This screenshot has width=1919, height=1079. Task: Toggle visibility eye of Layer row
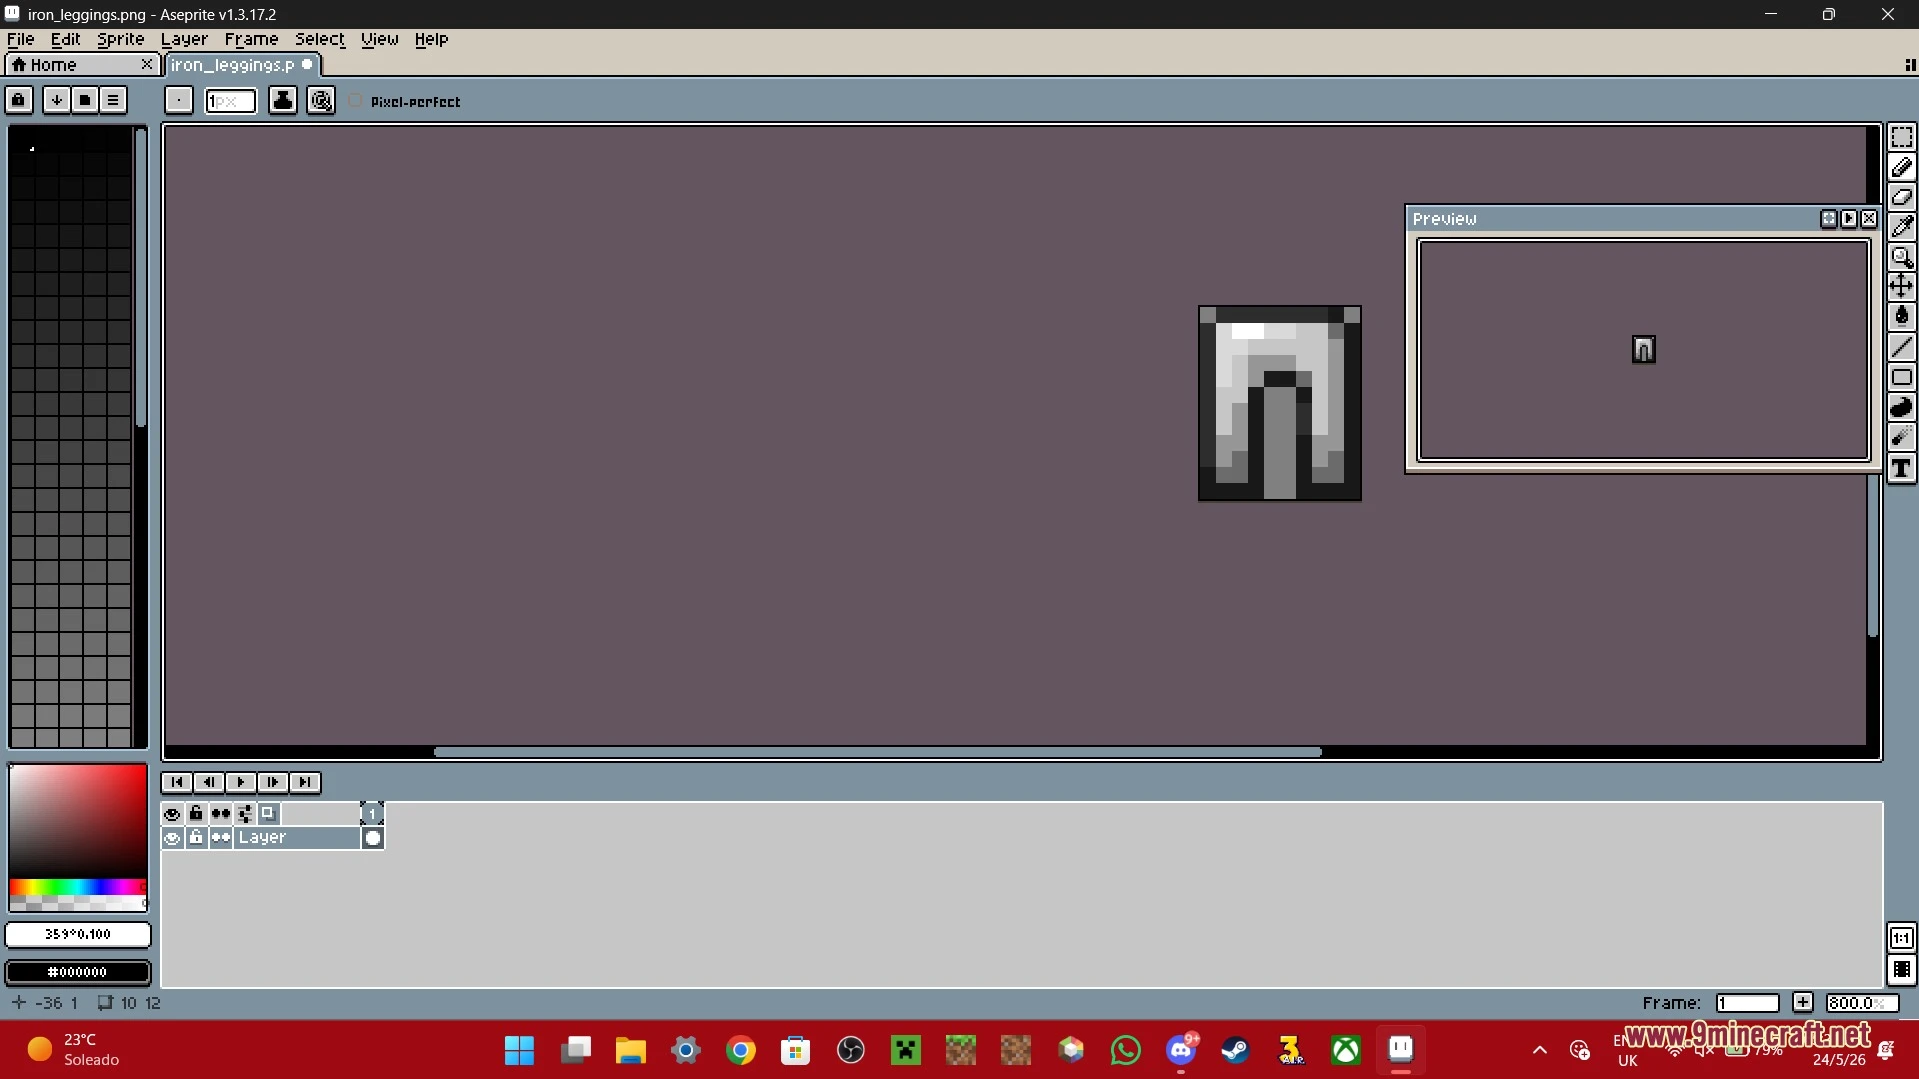click(172, 838)
